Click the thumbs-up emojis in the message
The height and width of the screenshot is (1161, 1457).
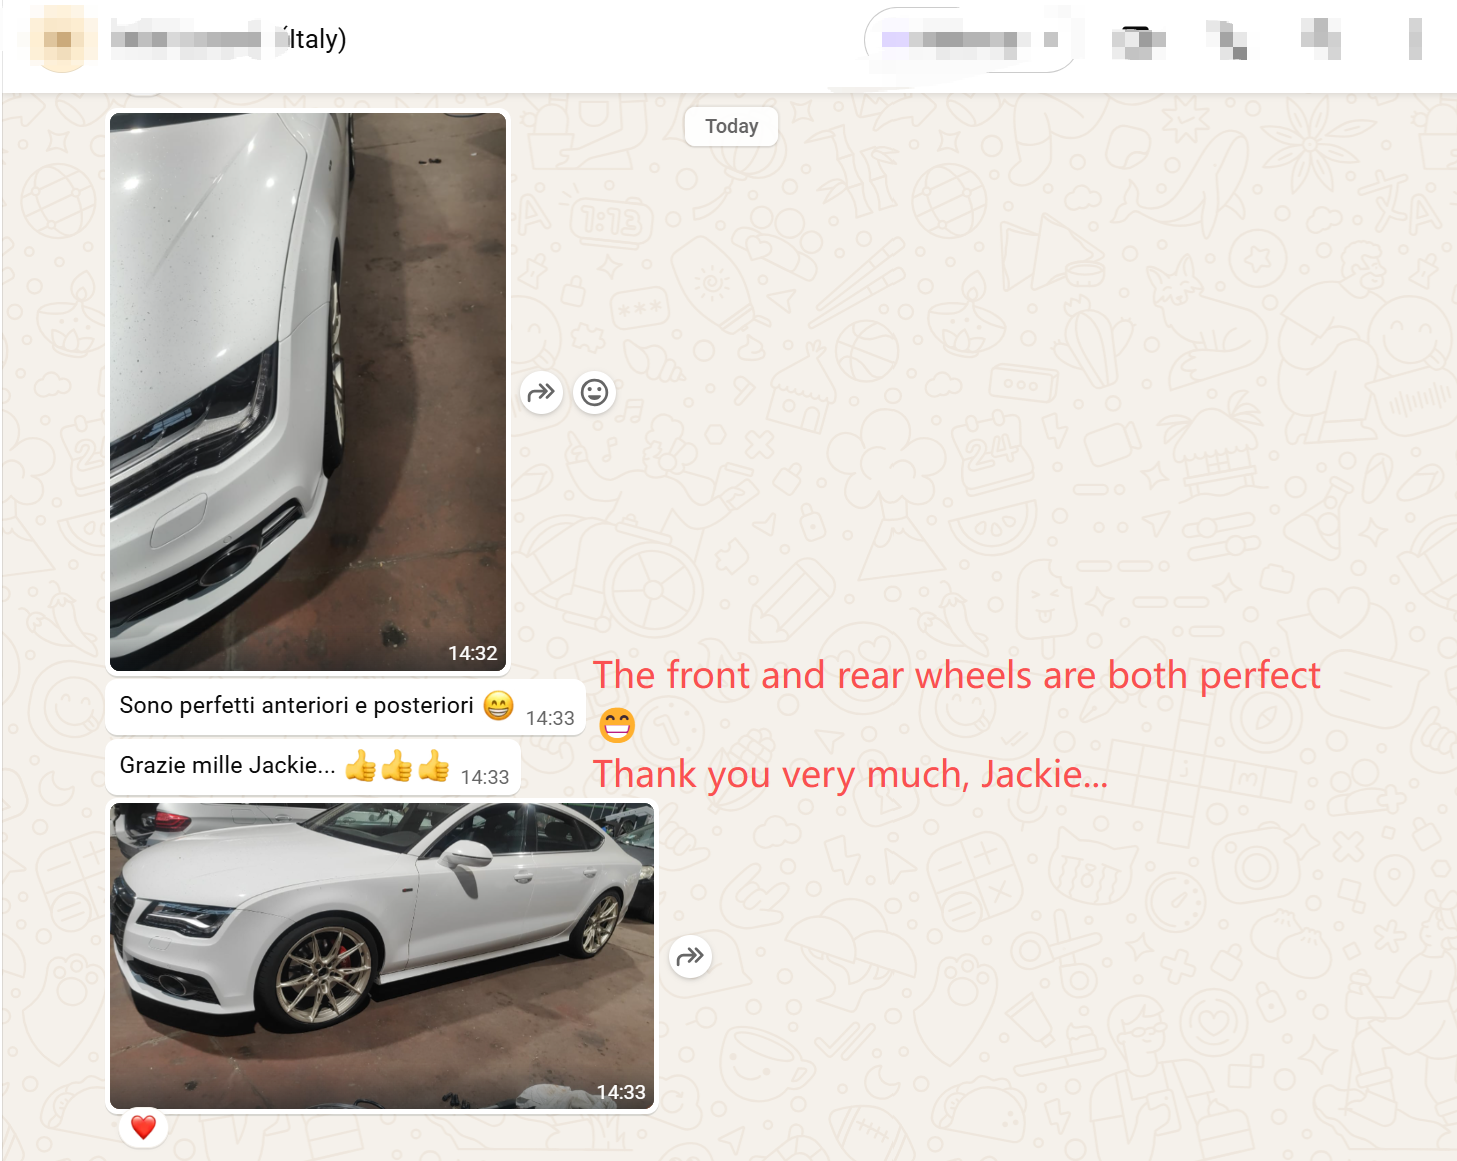click(397, 766)
